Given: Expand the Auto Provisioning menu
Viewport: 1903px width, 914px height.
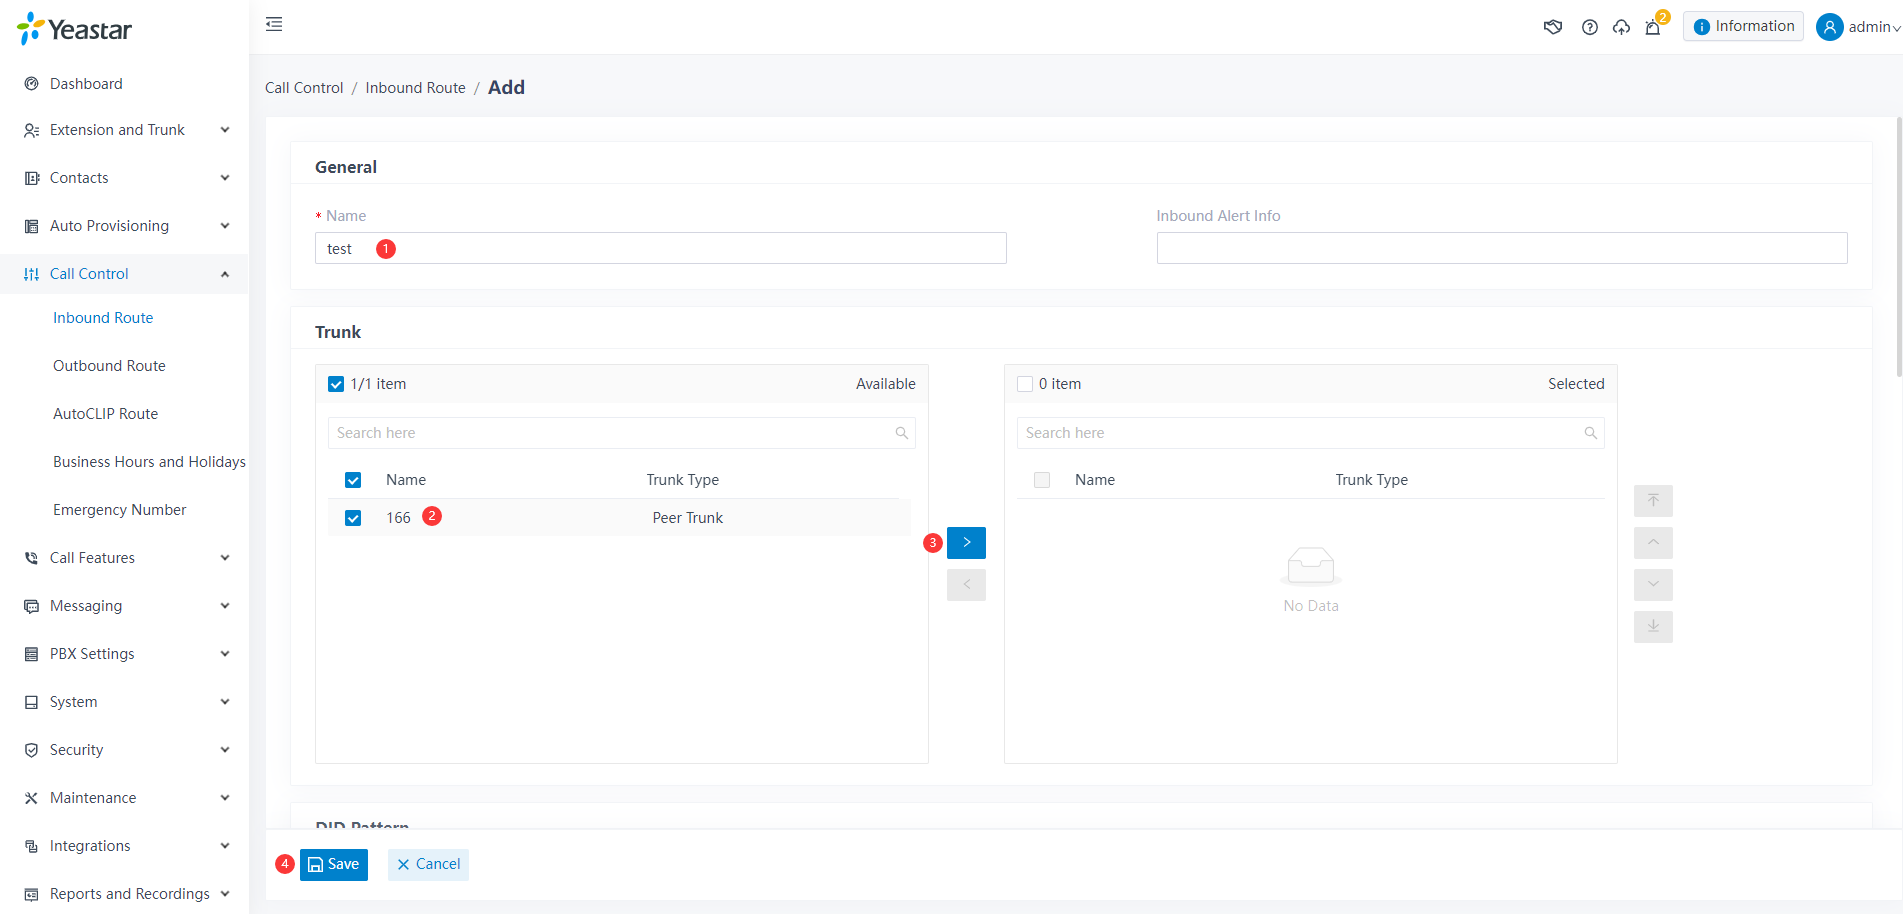Looking at the screenshot, I should tap(125, 226).
